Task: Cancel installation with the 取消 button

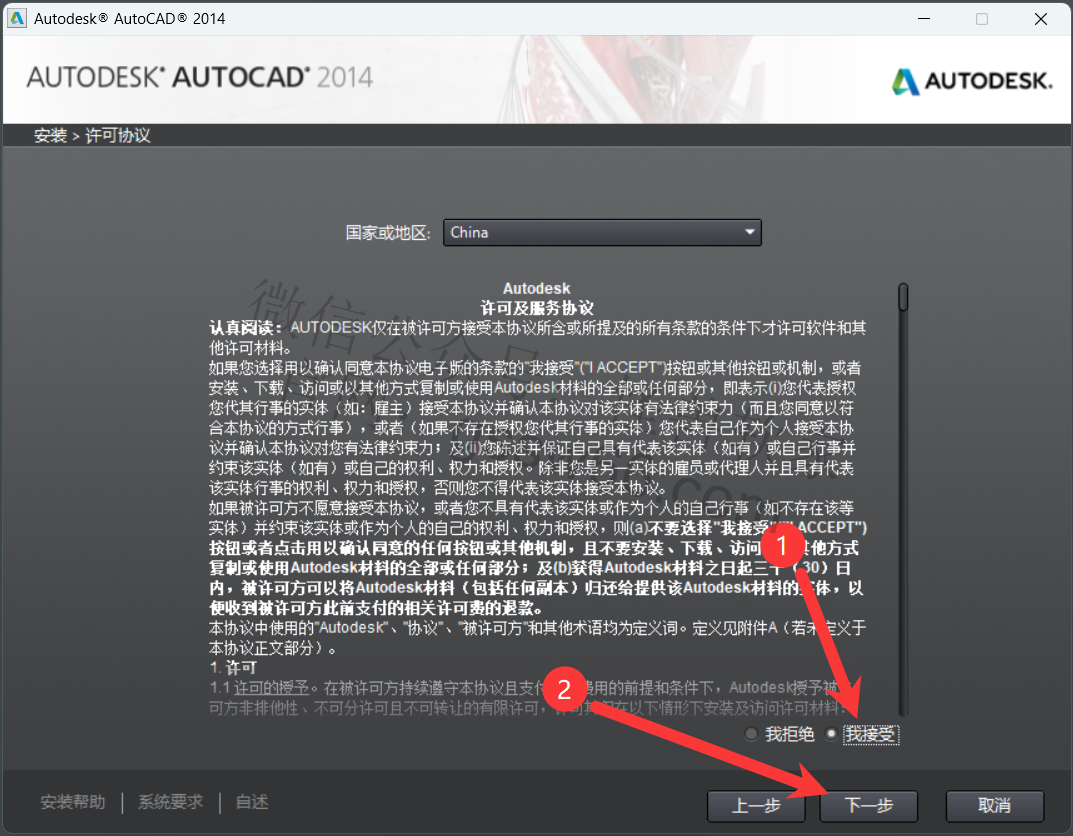Action: (995, 805)
